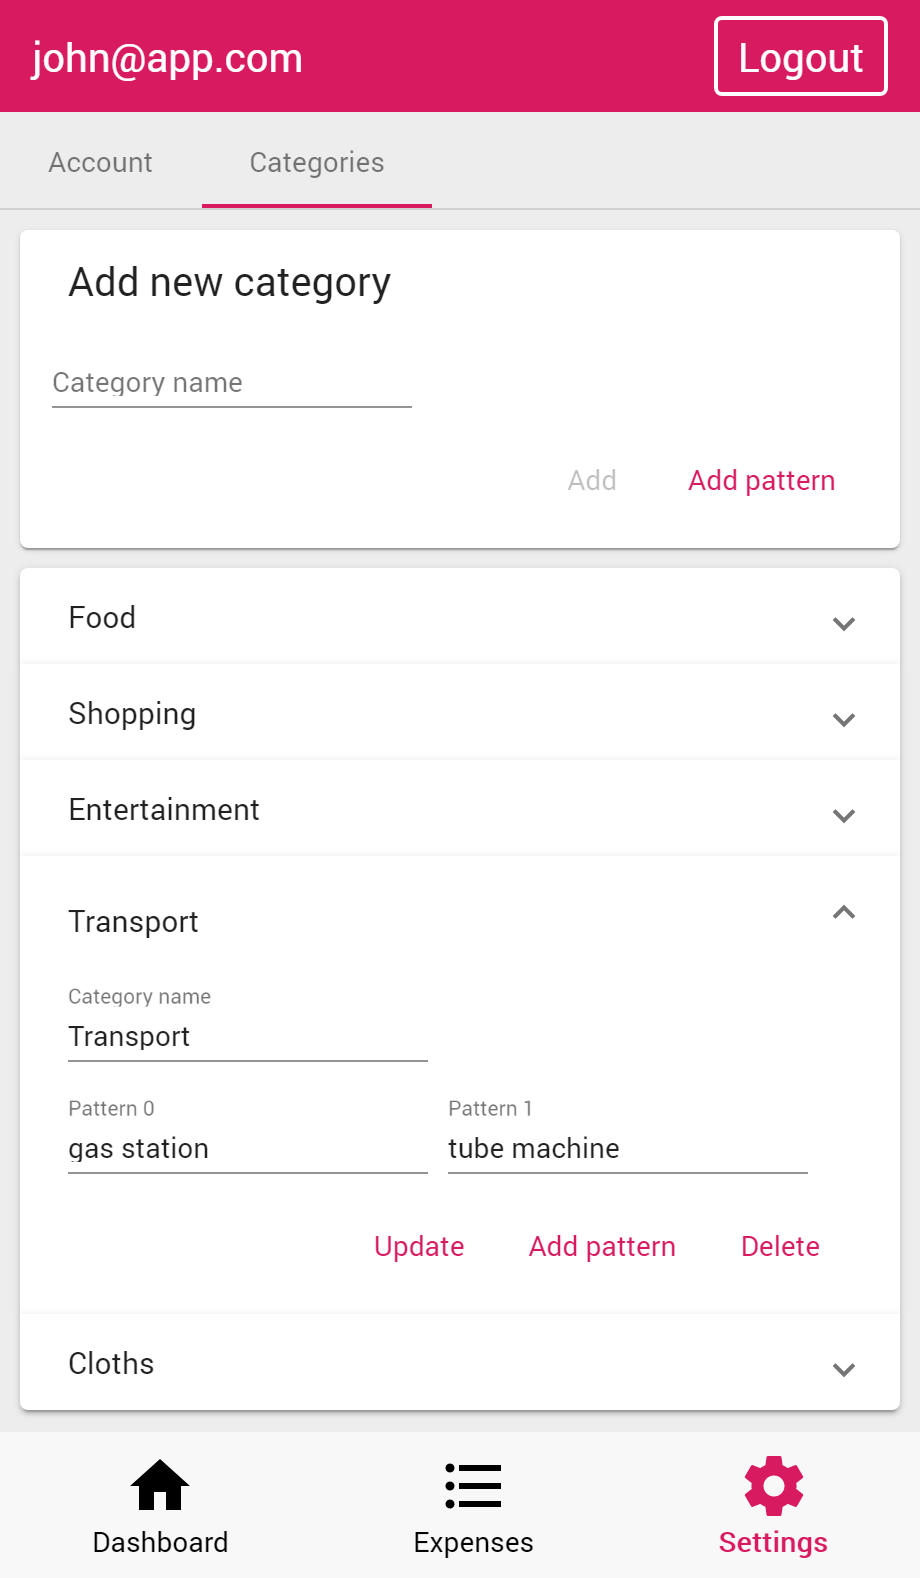Select the Categories tab
920x1578 pixels.
tap(317, 162)
